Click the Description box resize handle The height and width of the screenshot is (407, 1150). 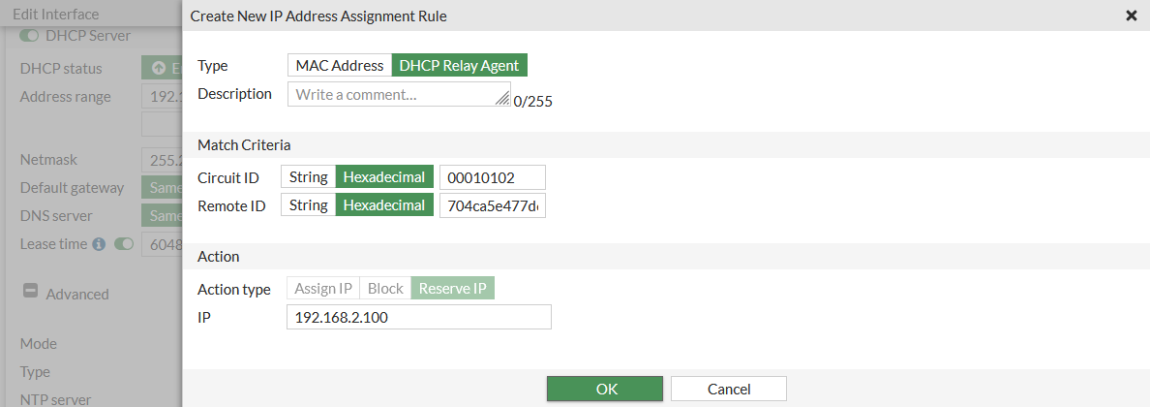(x=502, y=98)
